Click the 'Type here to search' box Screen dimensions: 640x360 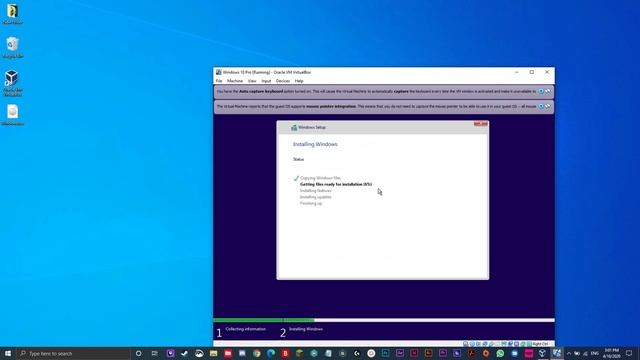click(x=73, y=353)
